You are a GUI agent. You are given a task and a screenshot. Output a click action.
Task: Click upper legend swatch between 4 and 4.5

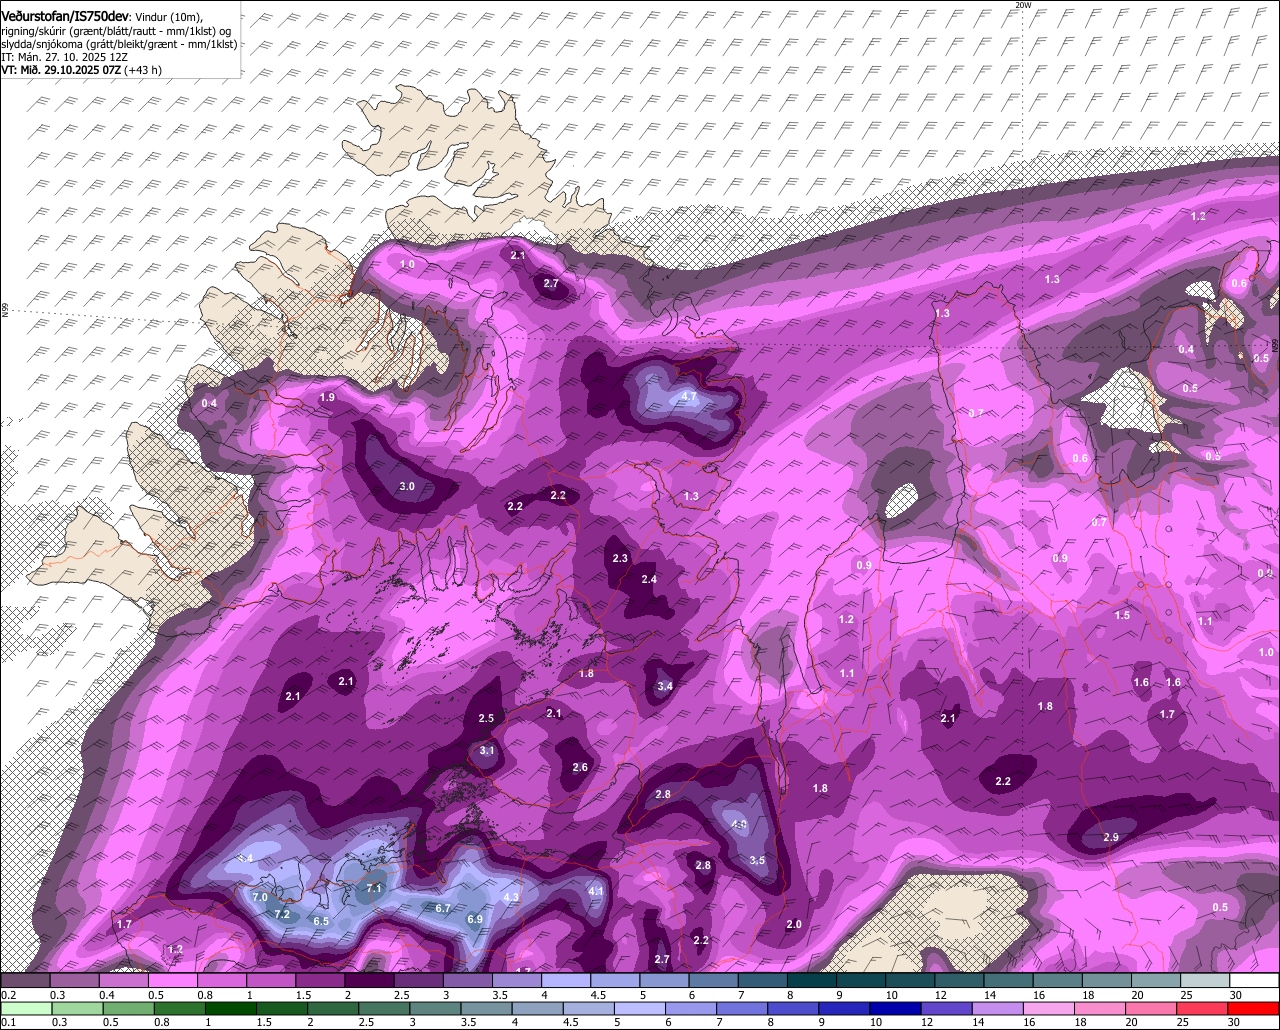click(x=566, y=981)
